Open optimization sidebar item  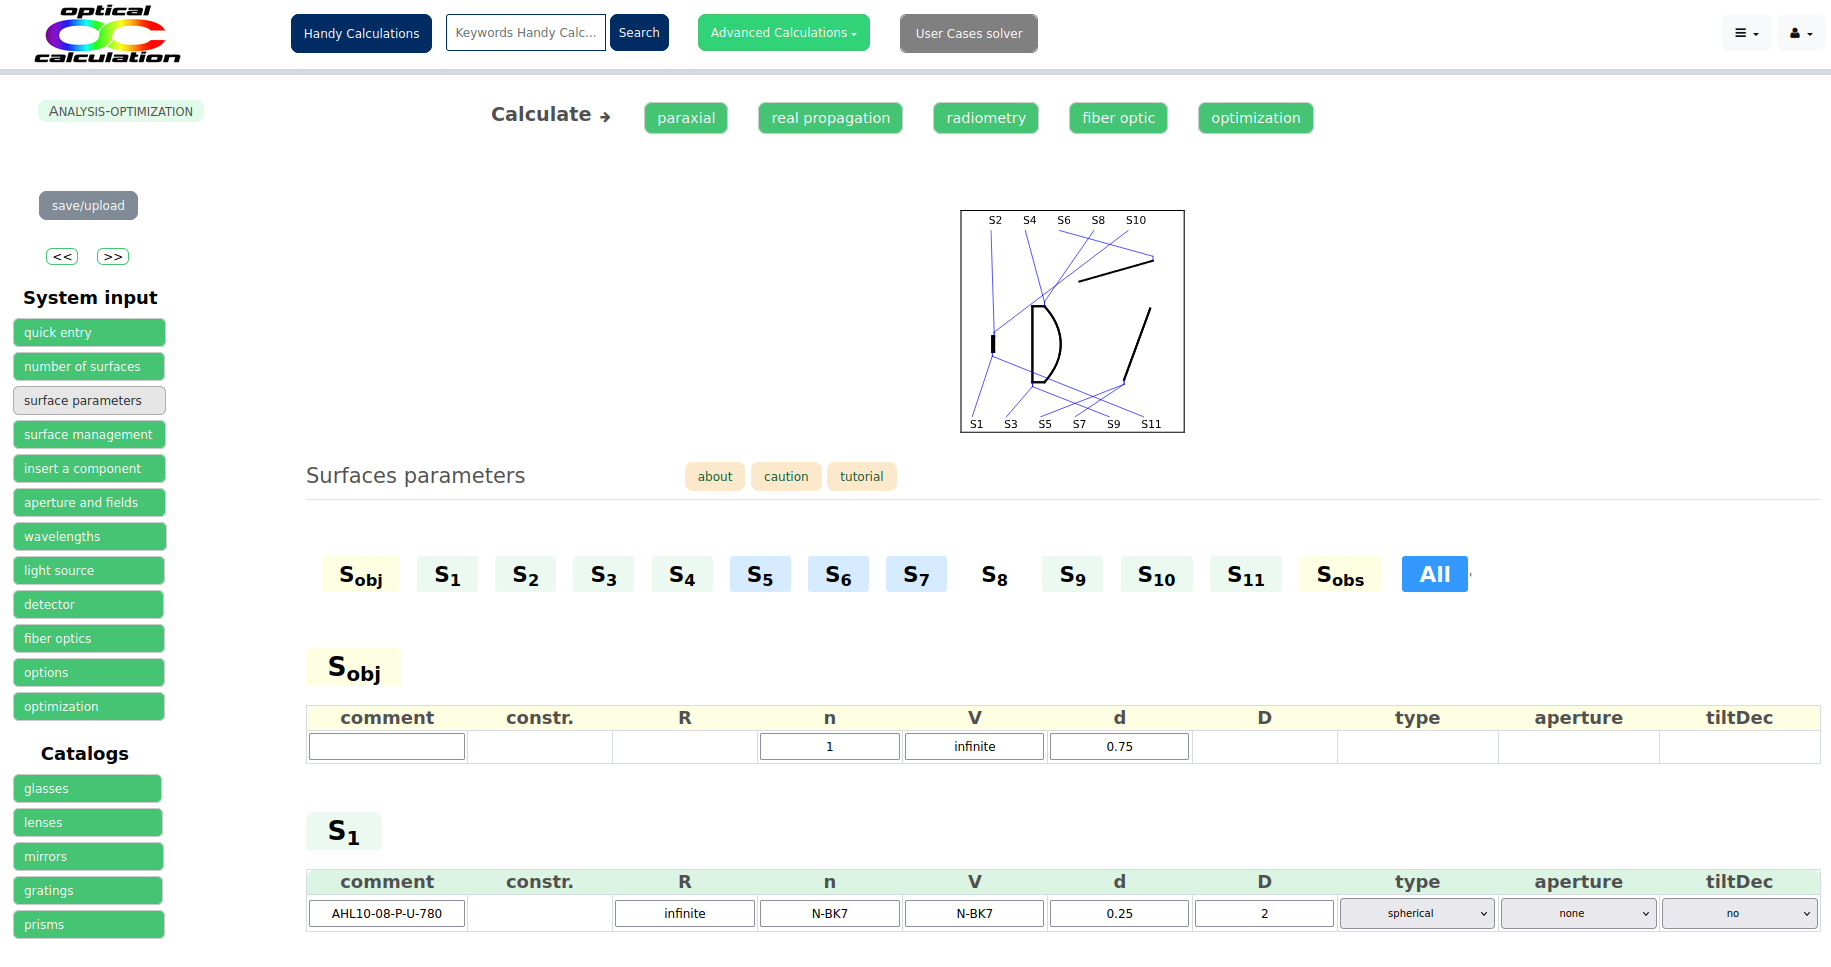tap(89, 706)
